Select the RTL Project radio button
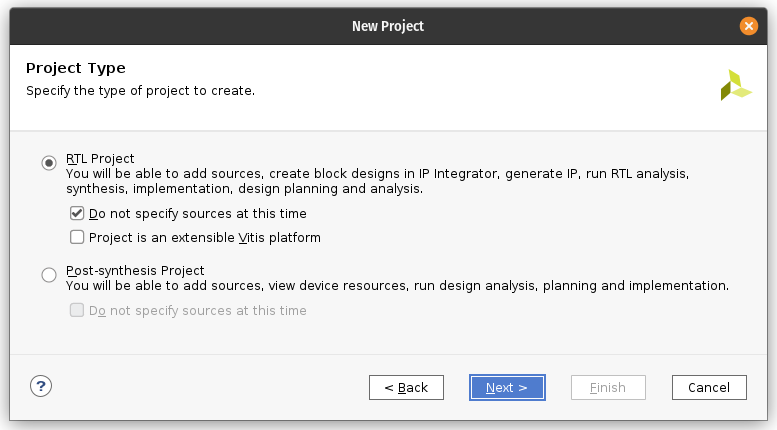 point(49,162)
